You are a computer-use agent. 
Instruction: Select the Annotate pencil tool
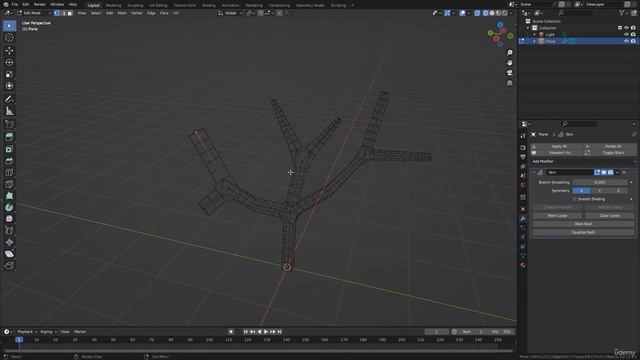(x=9, y=99)
